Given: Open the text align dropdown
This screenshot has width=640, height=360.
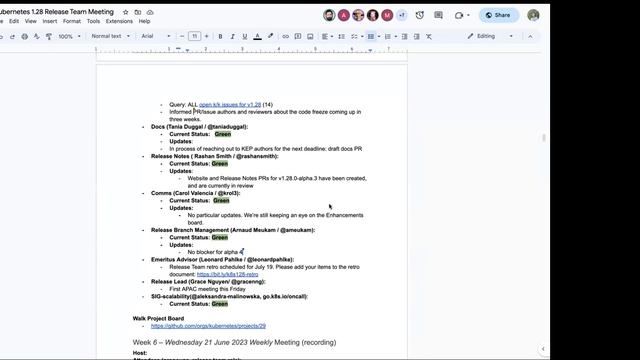Looking at the screenshot, I should [x=327, y=36].
